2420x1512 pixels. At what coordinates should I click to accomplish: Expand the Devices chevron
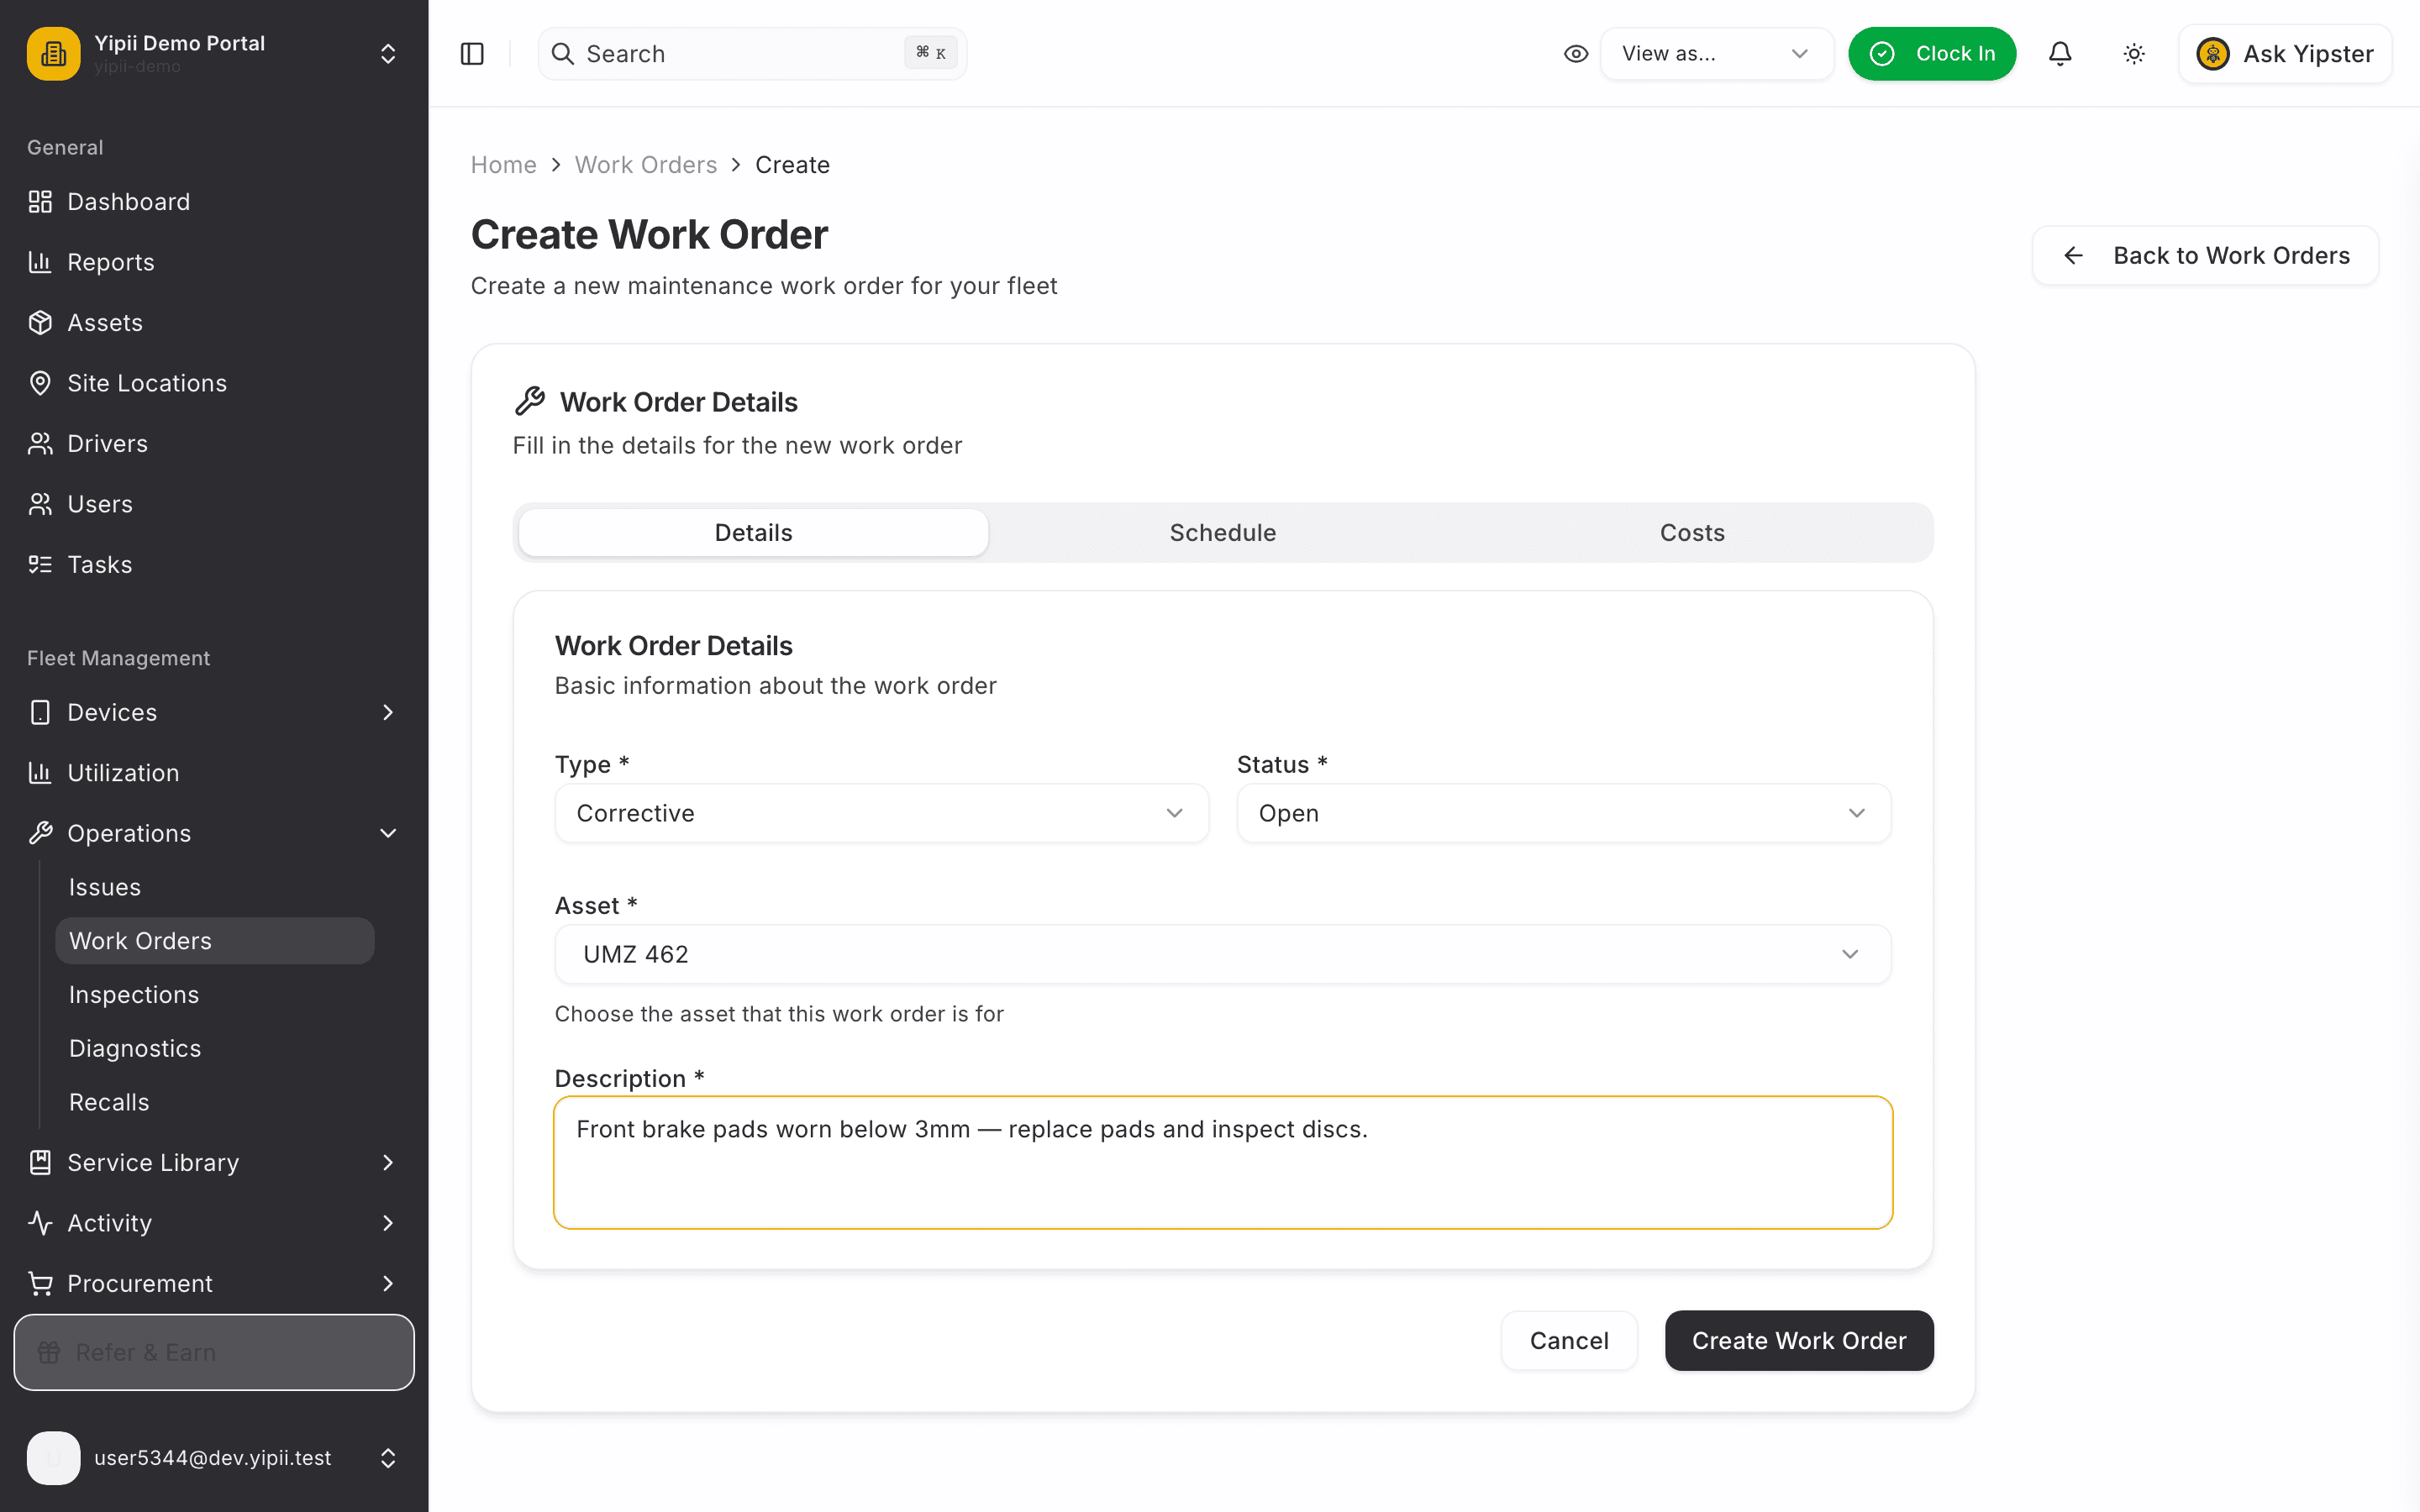coord(388,713)
